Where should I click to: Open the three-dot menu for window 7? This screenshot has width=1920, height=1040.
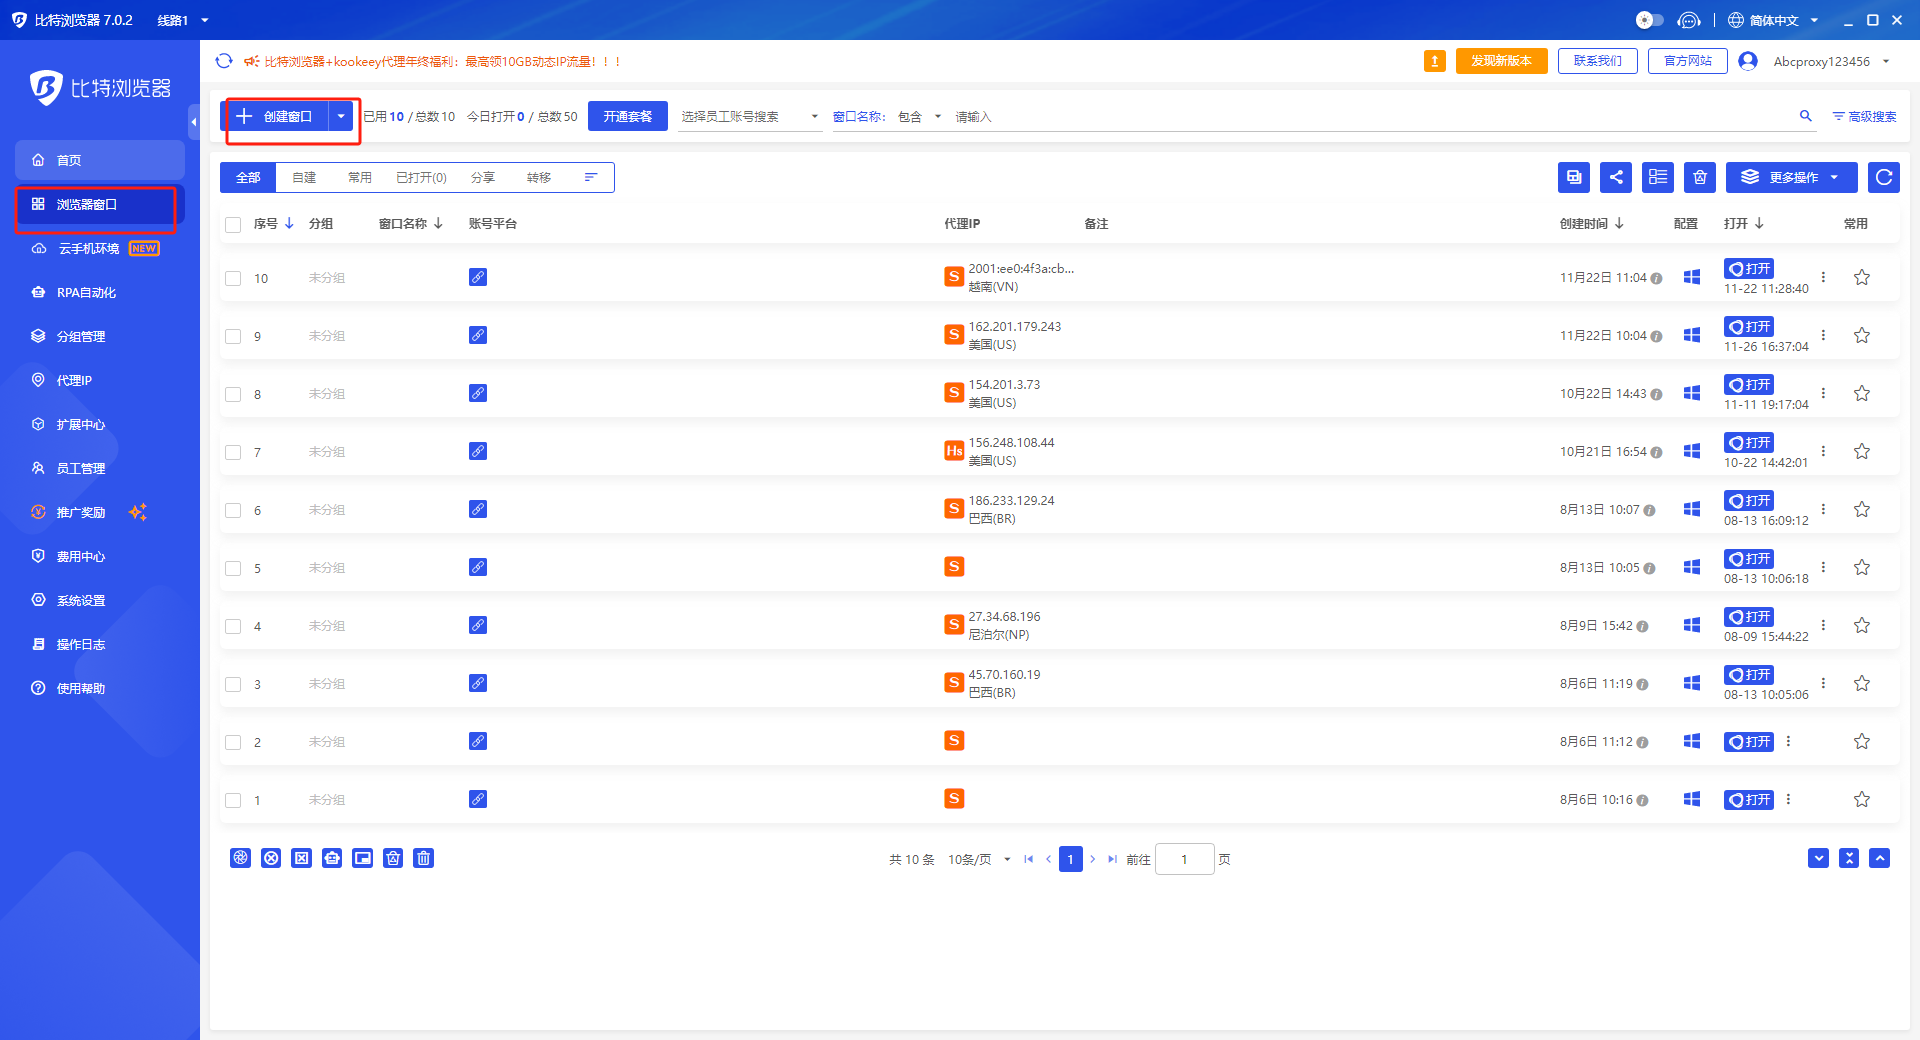tap(1823, 451)
